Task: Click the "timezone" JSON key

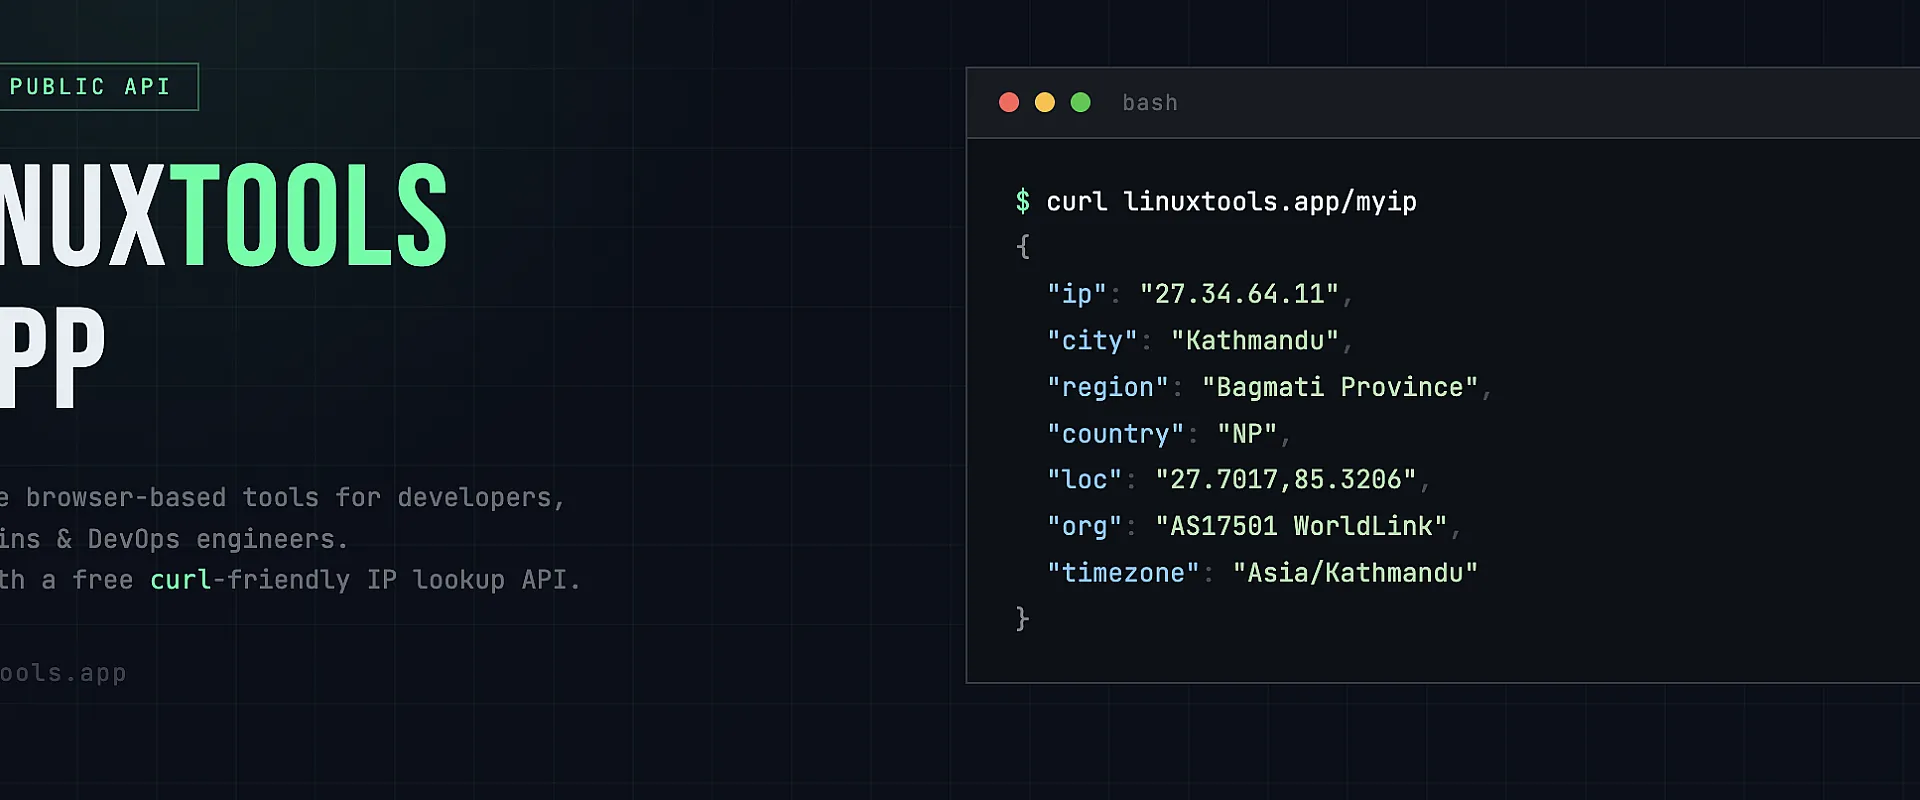Action: (x=1123, y=573)
